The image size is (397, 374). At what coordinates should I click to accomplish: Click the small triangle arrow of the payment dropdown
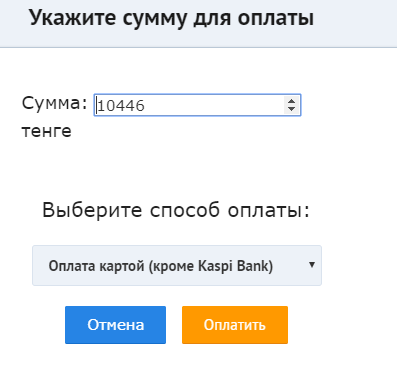[x=312, y=265]
